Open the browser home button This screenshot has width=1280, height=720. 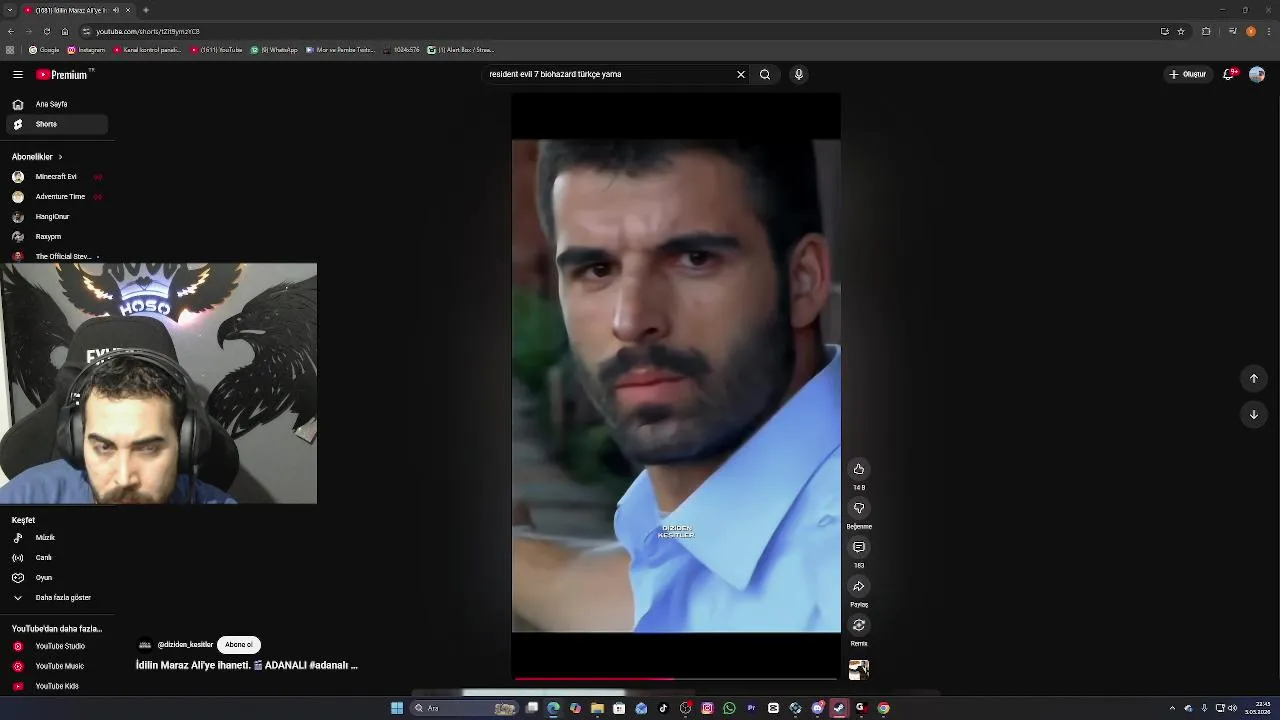click(65, 31)
